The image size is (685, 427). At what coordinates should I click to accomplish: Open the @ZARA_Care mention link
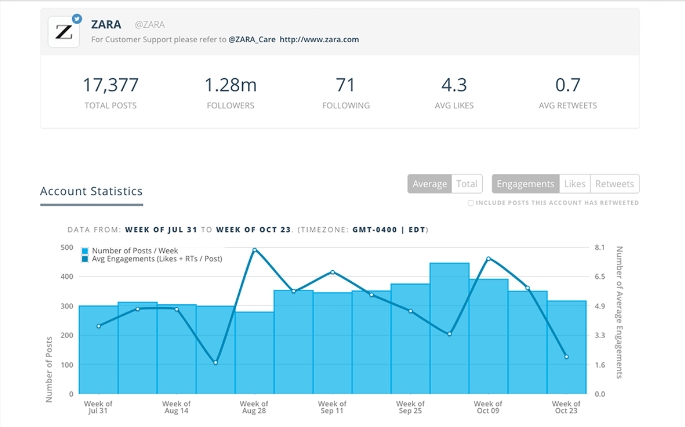pos(252,39)
